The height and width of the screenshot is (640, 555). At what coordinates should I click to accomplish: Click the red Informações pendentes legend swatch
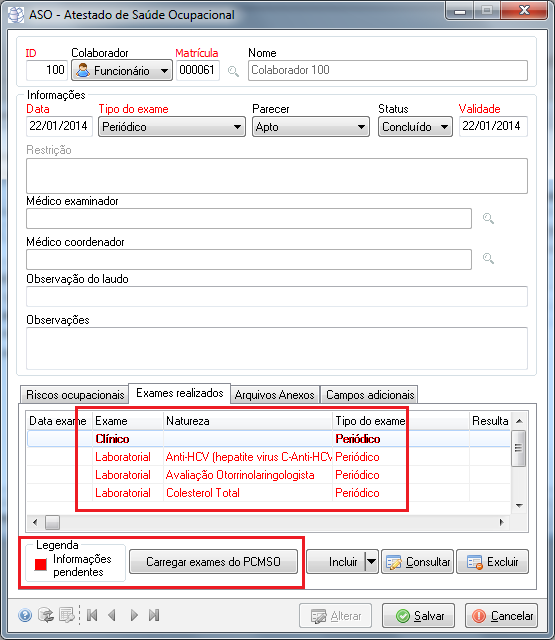coord(41,564)
